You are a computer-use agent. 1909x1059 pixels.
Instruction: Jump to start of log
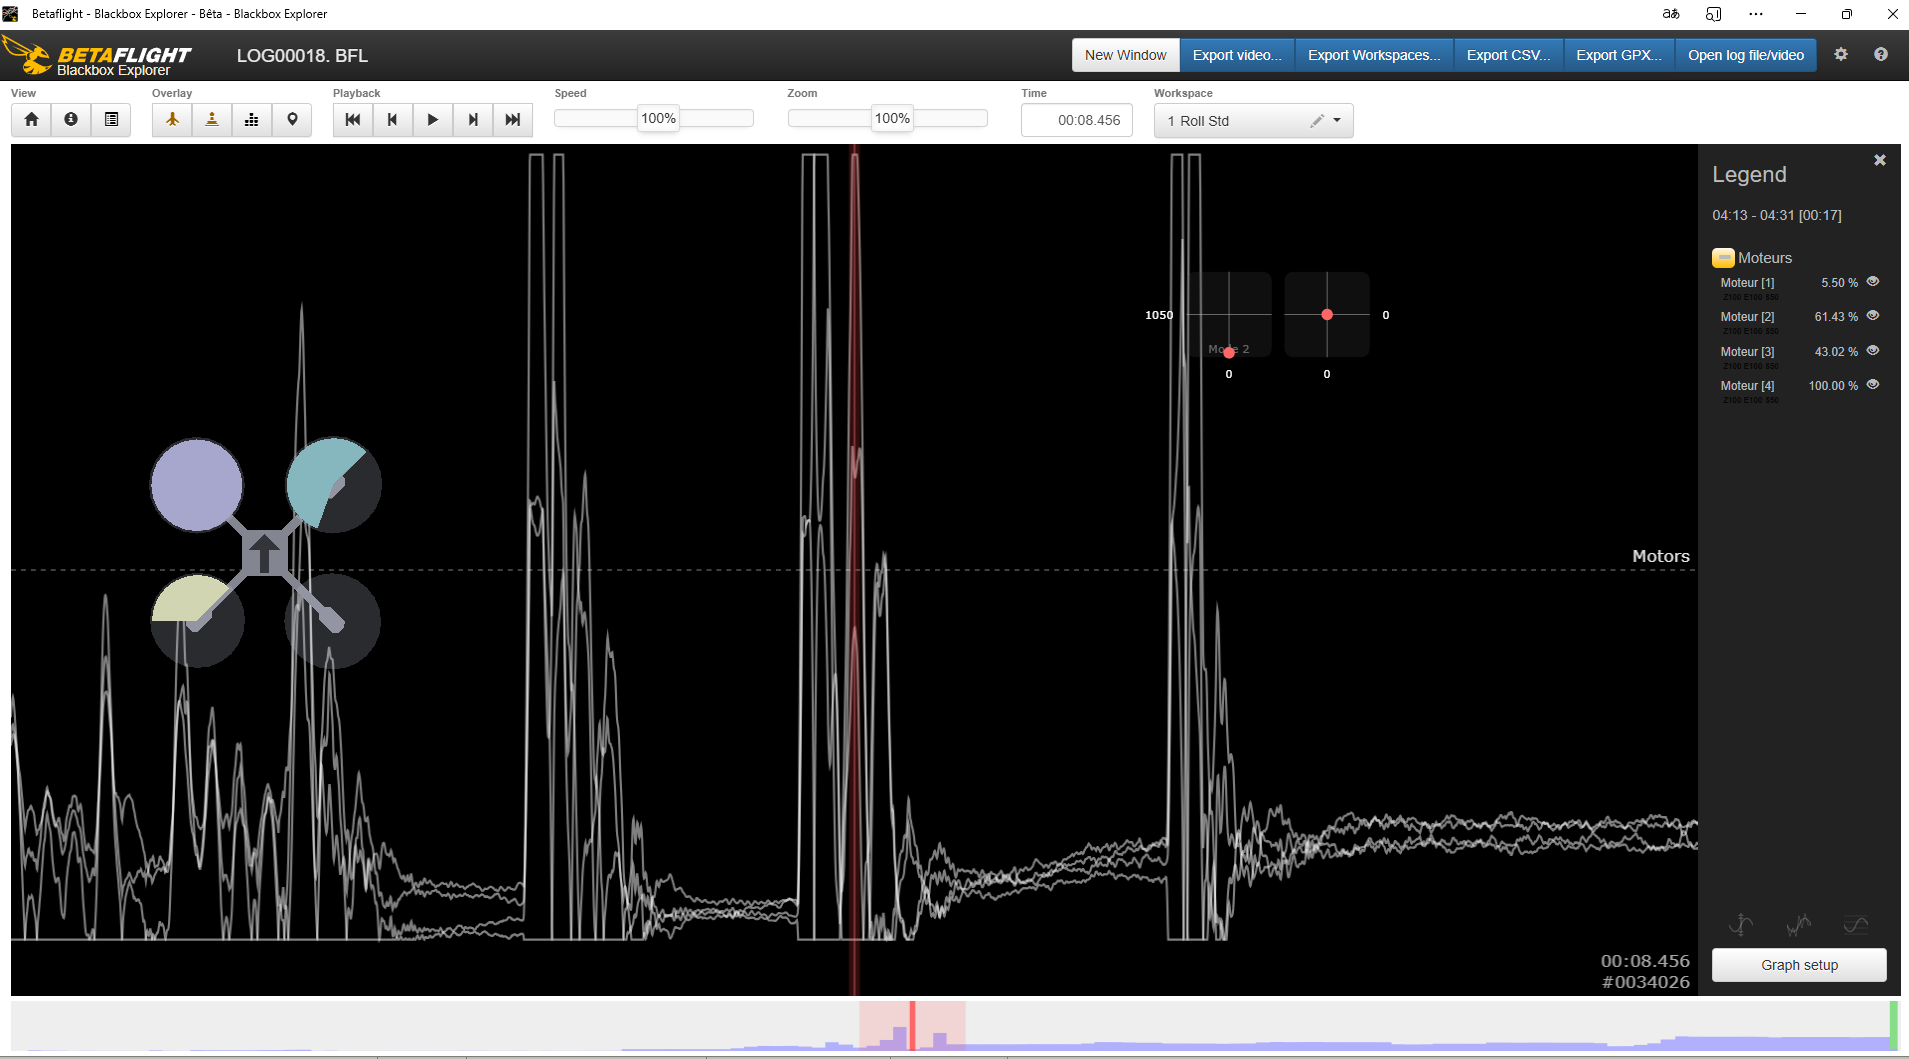pyautogui.click(x=352, y=120)
